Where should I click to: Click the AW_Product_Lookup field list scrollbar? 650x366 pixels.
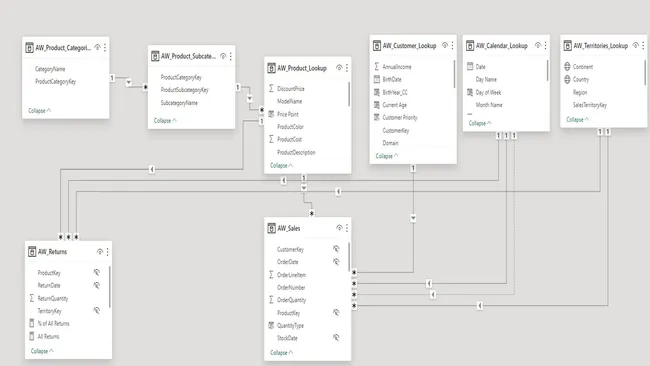point(349,94)
